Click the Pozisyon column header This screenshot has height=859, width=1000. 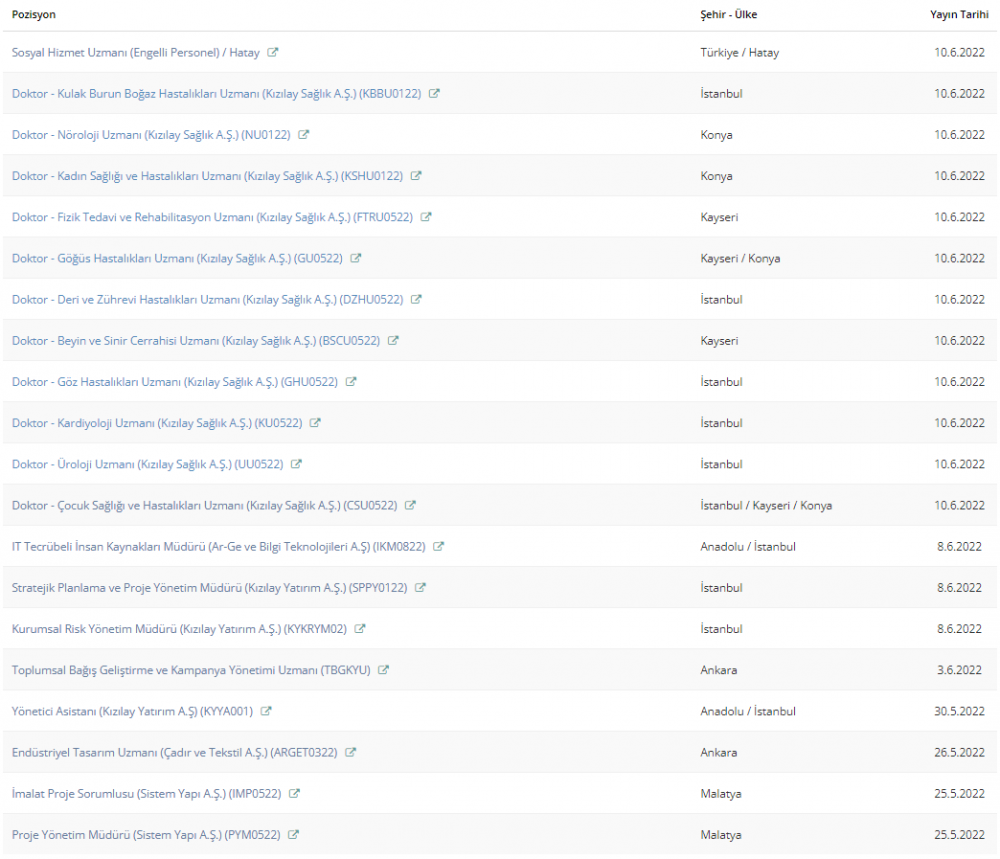click(x=34, y=15)
